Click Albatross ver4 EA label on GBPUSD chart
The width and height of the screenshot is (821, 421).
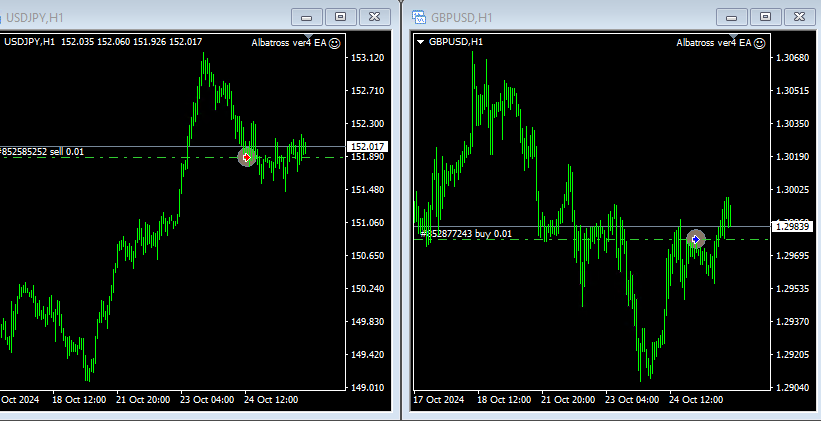714,43
